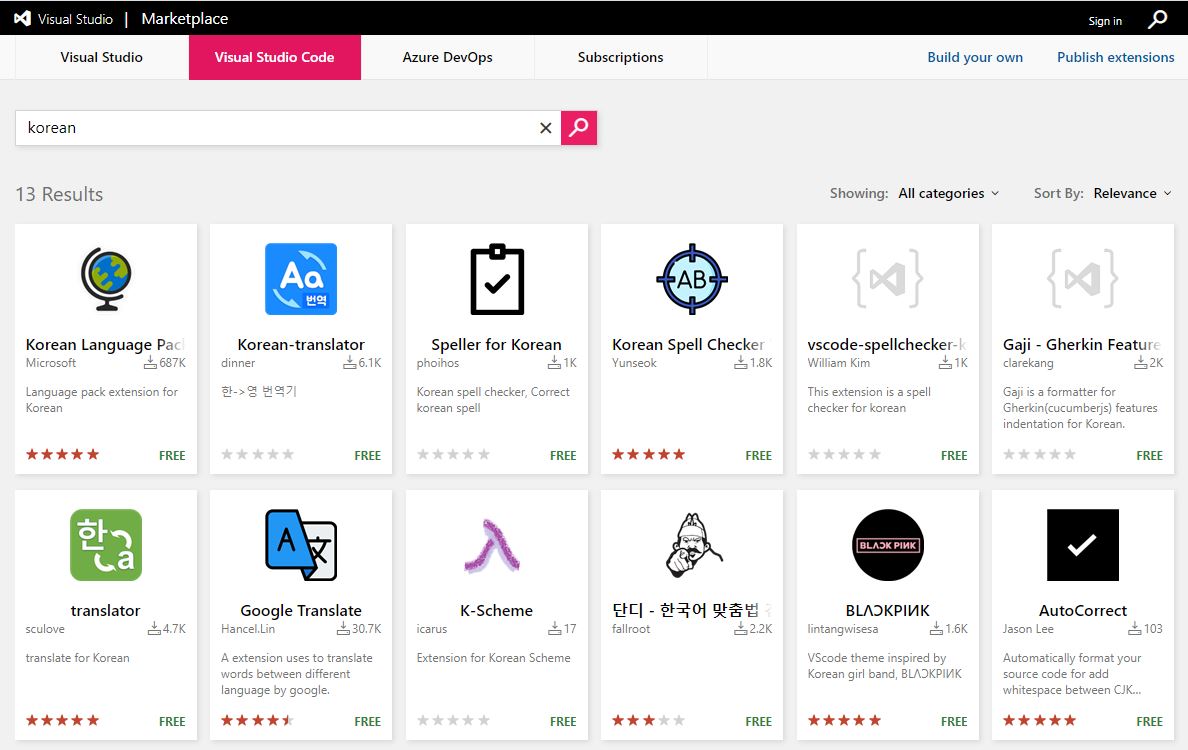
Task: Click the 'translate for Korean' description
Action: click(x=77, y=658)
